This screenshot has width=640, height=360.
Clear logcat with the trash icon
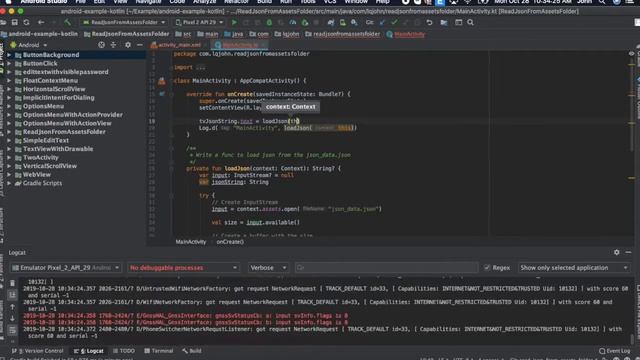pos(13,283)
